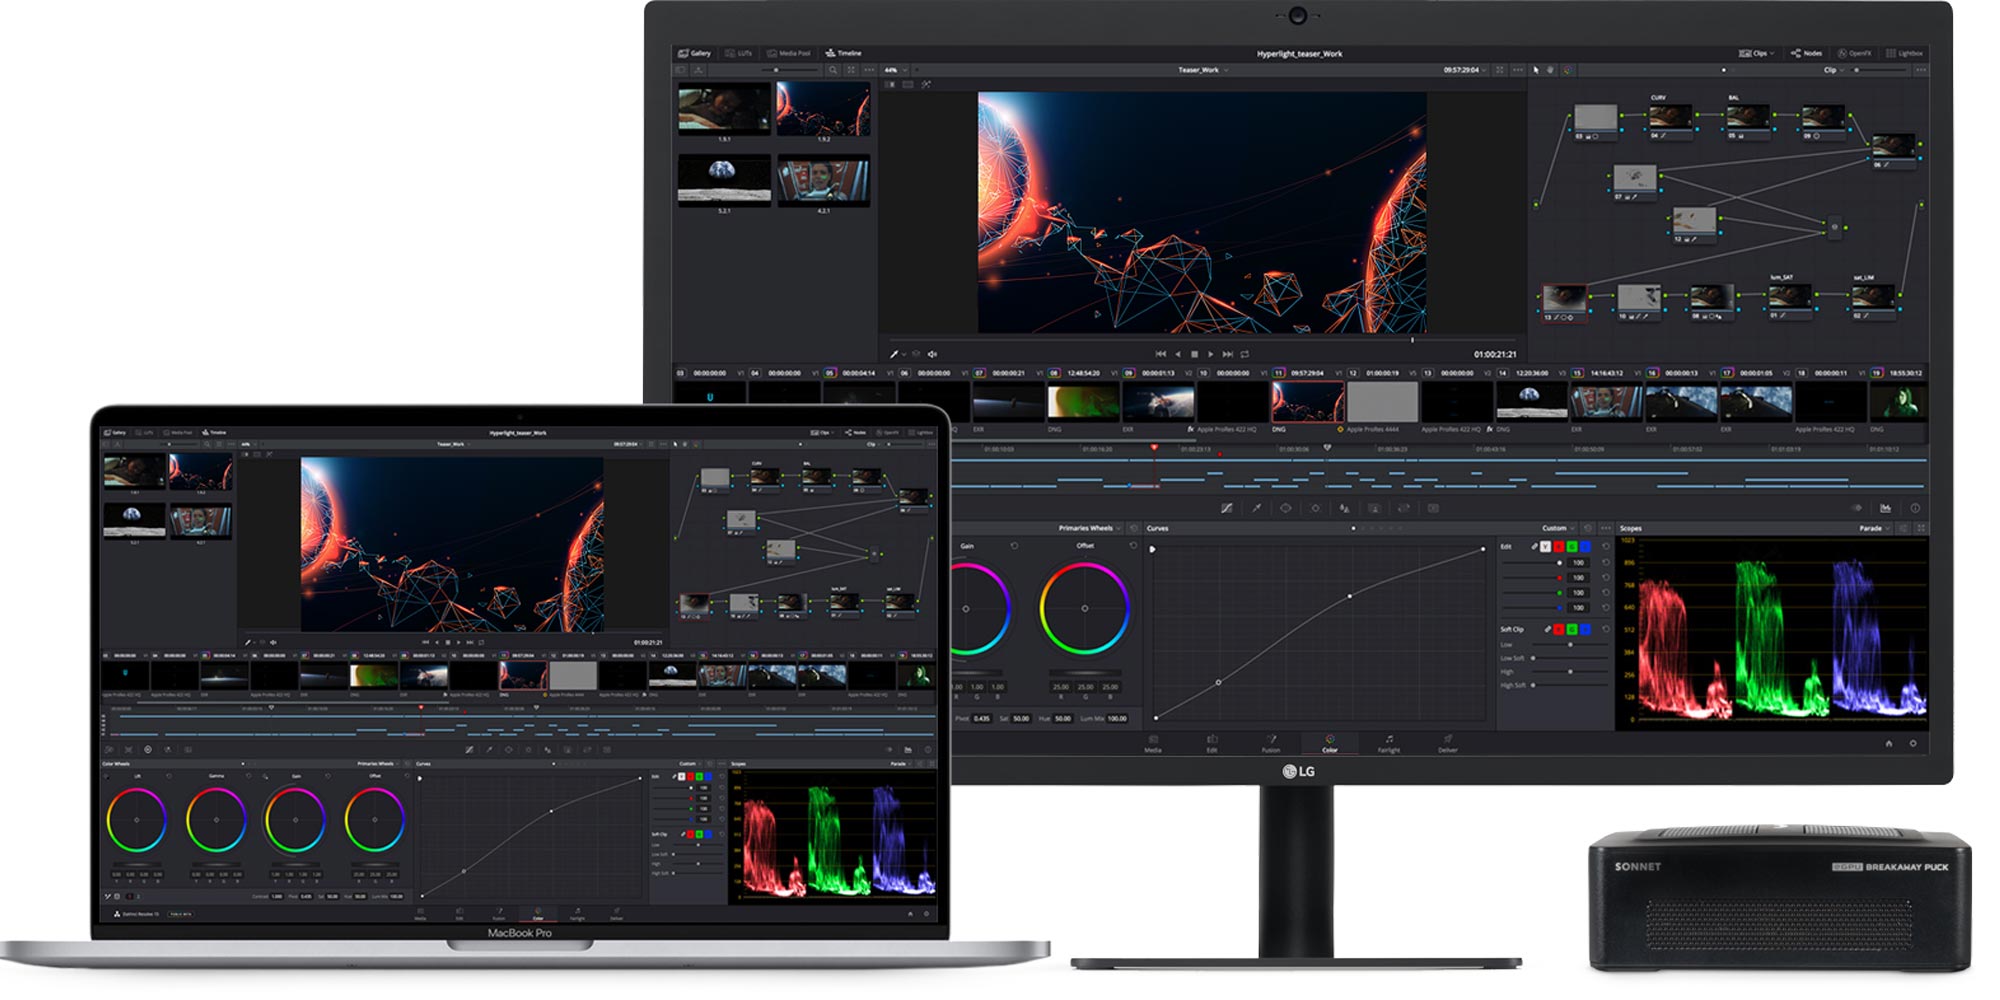Toggle Nodes panel on LG monitor

point(1806,53)
